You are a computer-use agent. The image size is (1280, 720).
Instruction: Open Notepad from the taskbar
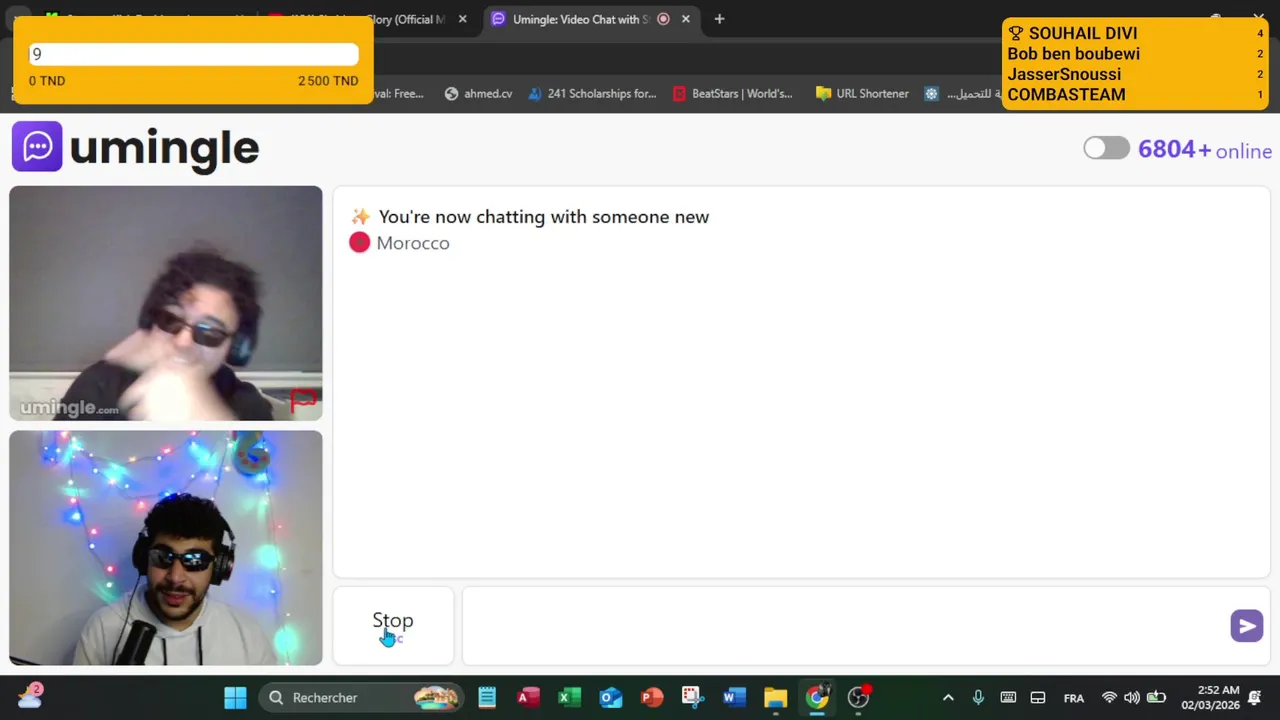tap(487, 698)
